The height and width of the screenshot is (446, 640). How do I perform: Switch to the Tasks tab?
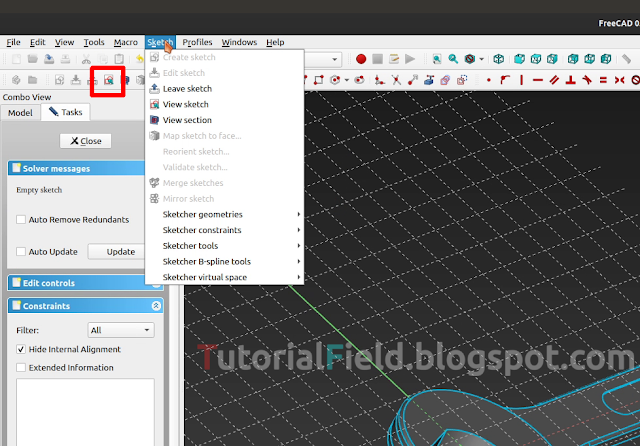(66, 112)
